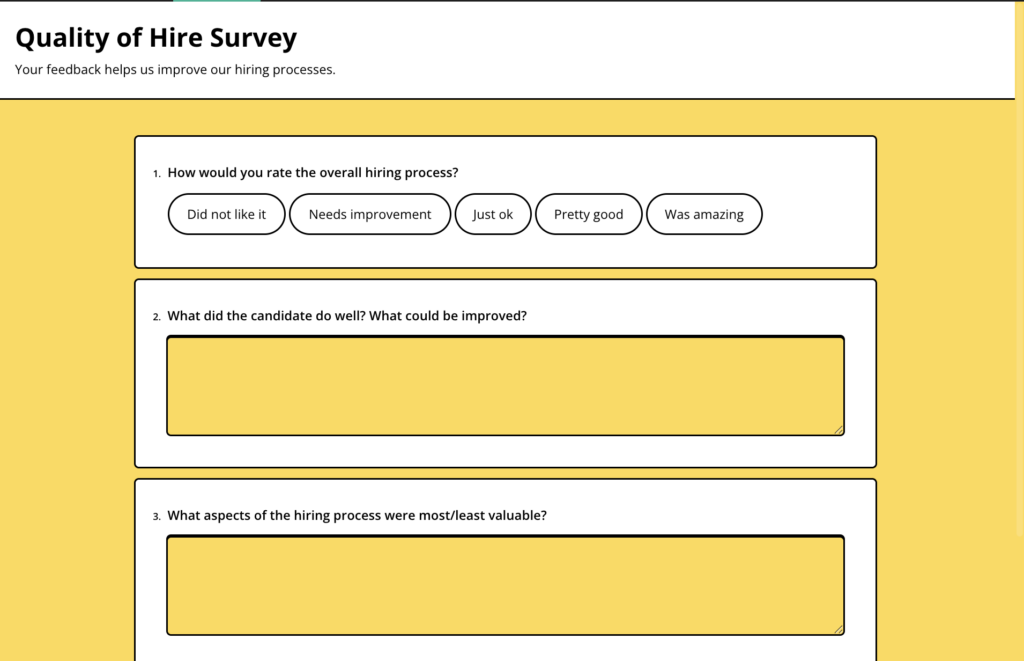Click the feedback subtitle under the survey title

[x=175, y=70]
